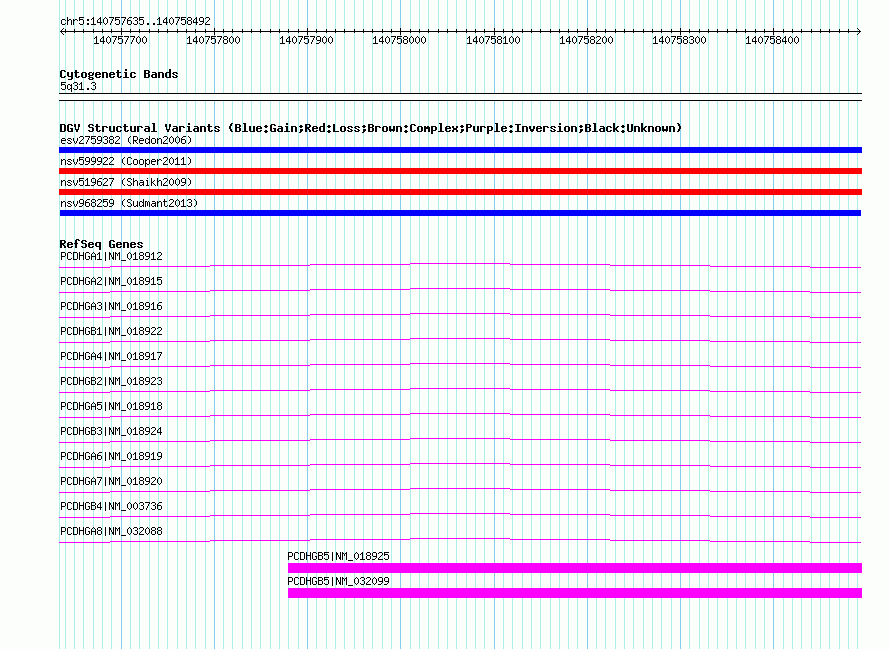Open gene PCDHGB2|NM_018923

tap(111, 381)
